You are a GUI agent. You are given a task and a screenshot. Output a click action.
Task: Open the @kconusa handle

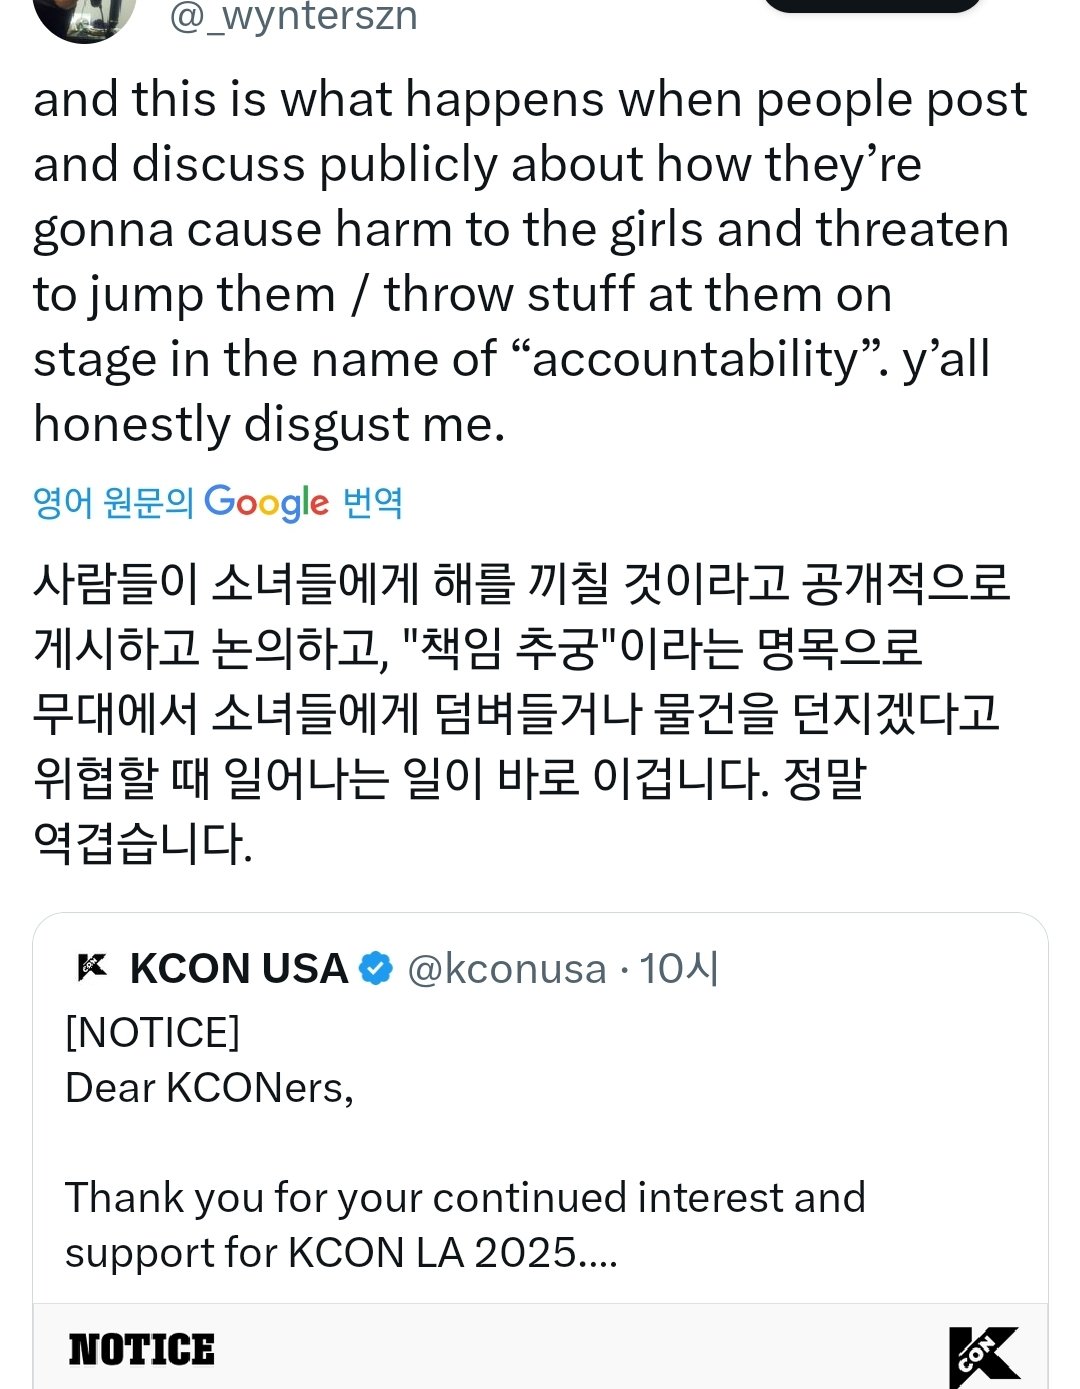pos(507,968)
